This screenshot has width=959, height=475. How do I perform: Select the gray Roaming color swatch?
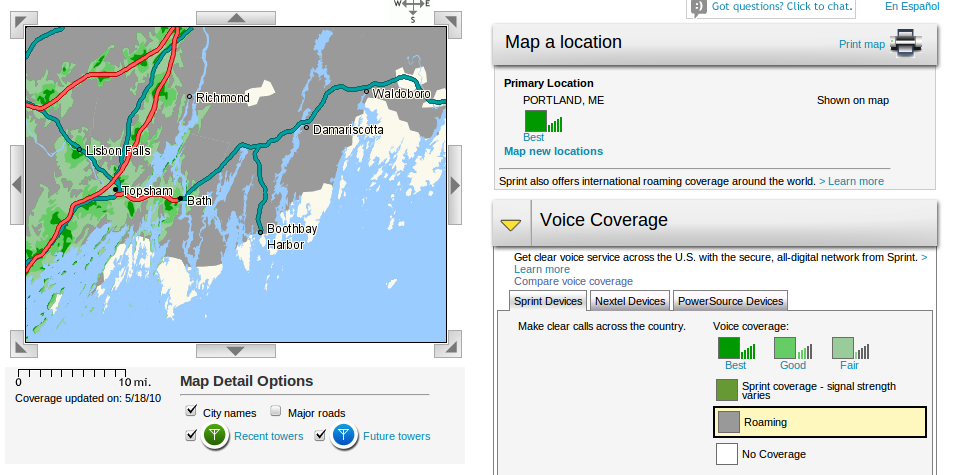click(x=728, y=422)
